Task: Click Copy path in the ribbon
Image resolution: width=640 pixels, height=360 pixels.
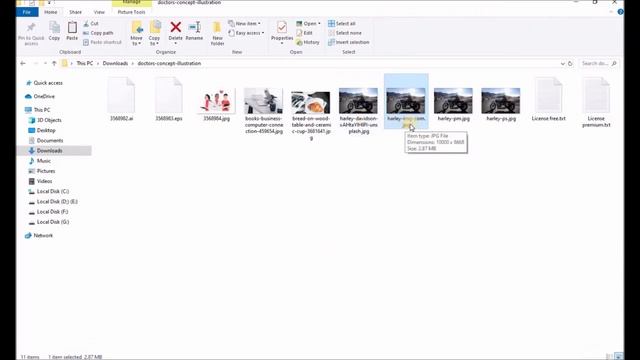Action: click(98, 33)
